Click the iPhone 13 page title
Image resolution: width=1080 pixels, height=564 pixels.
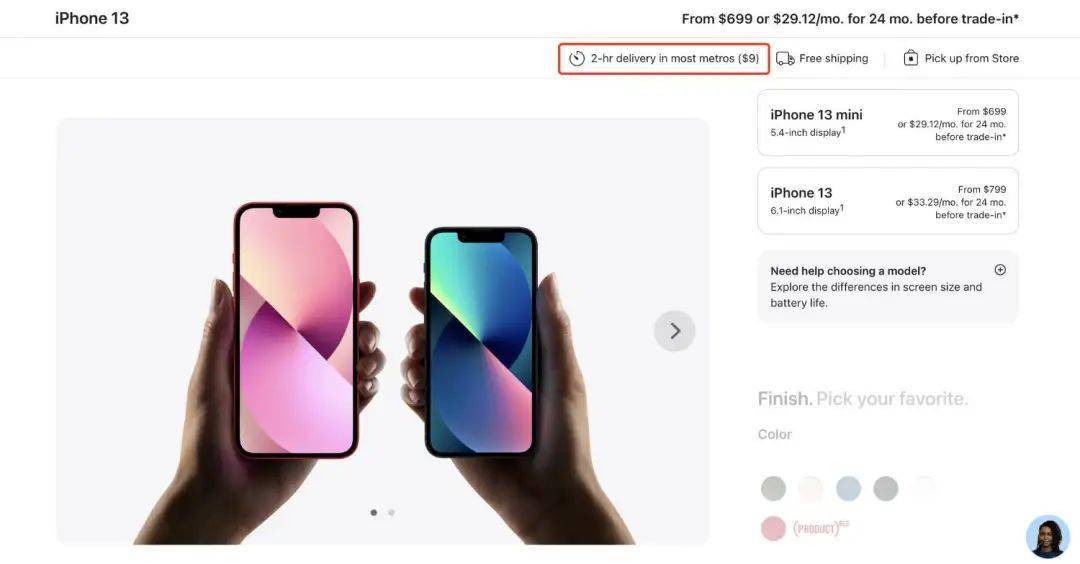tap(92, 18)
